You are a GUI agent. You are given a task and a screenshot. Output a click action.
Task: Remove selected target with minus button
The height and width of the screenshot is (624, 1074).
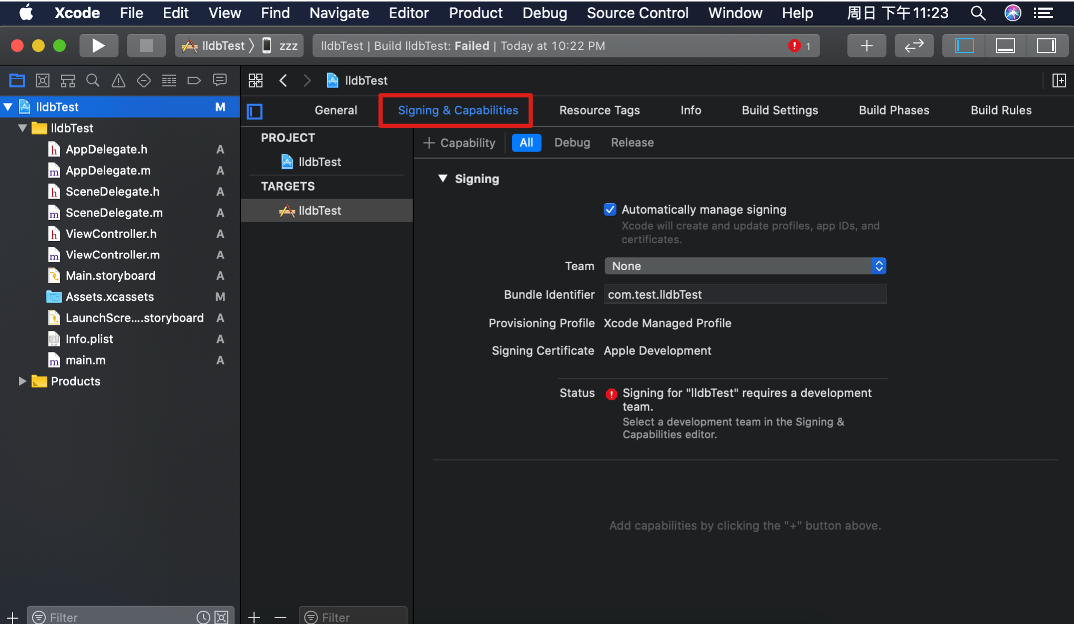coord(280,617)
